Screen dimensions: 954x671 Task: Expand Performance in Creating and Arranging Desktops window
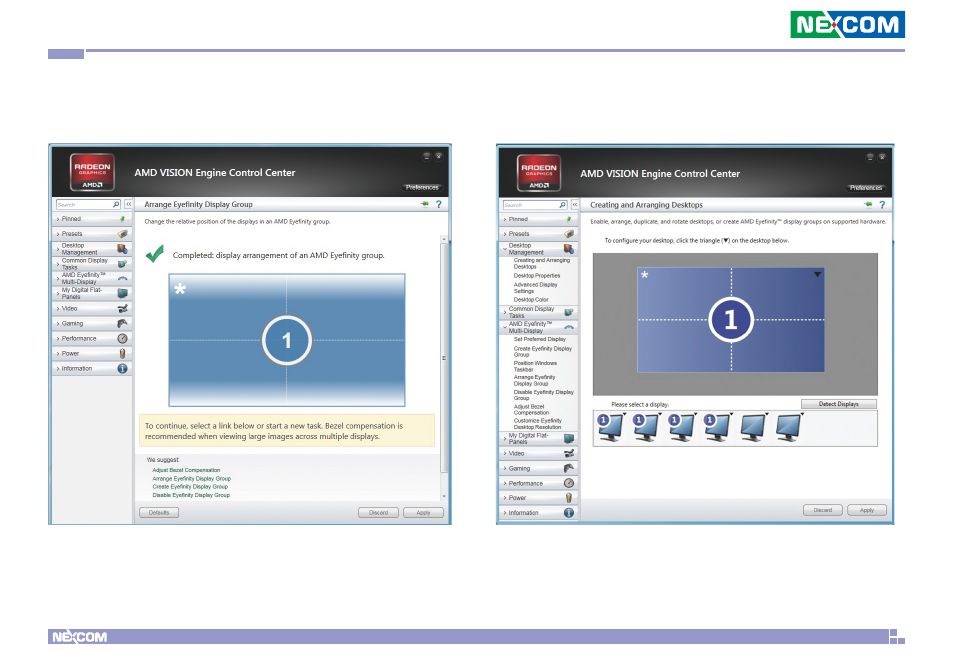[x=538, y=483]
